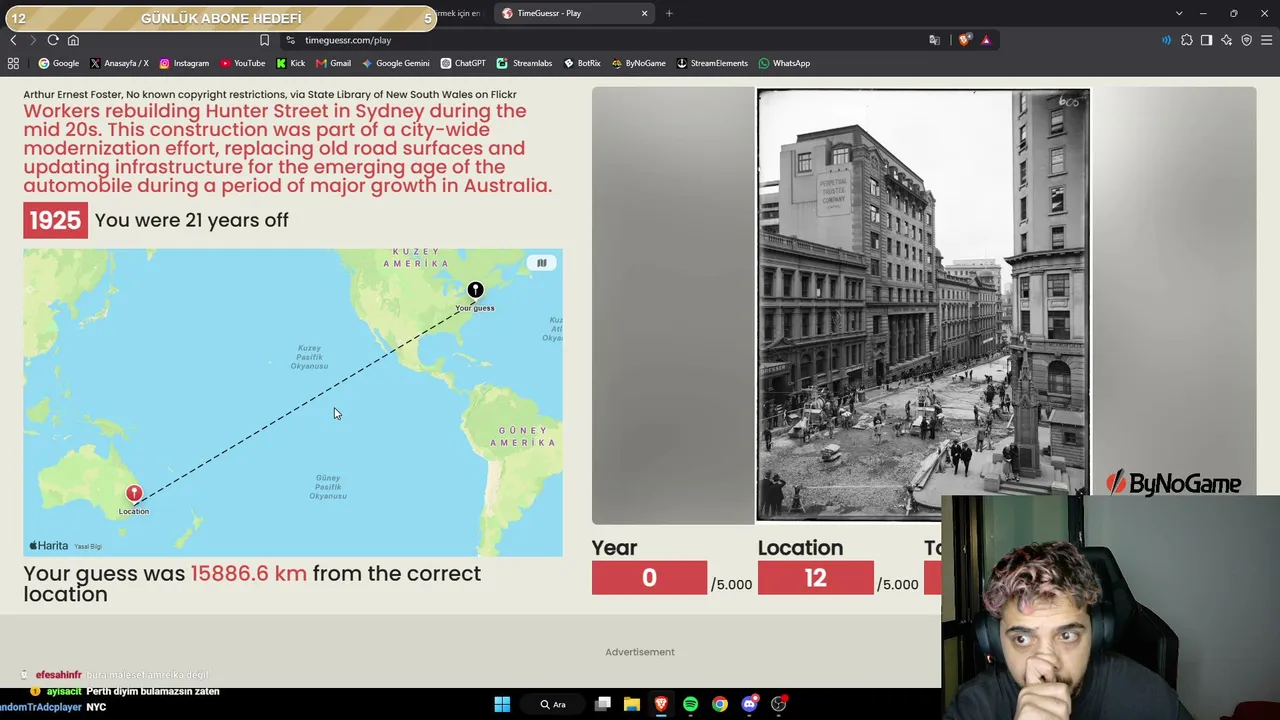Open Discord from the taskbar

coord(749,704)
